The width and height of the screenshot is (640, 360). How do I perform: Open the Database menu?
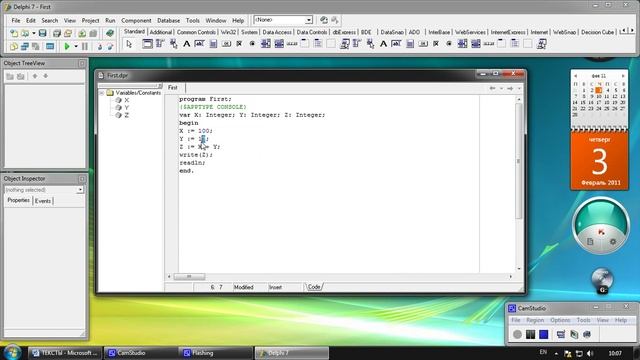[169, 20]
